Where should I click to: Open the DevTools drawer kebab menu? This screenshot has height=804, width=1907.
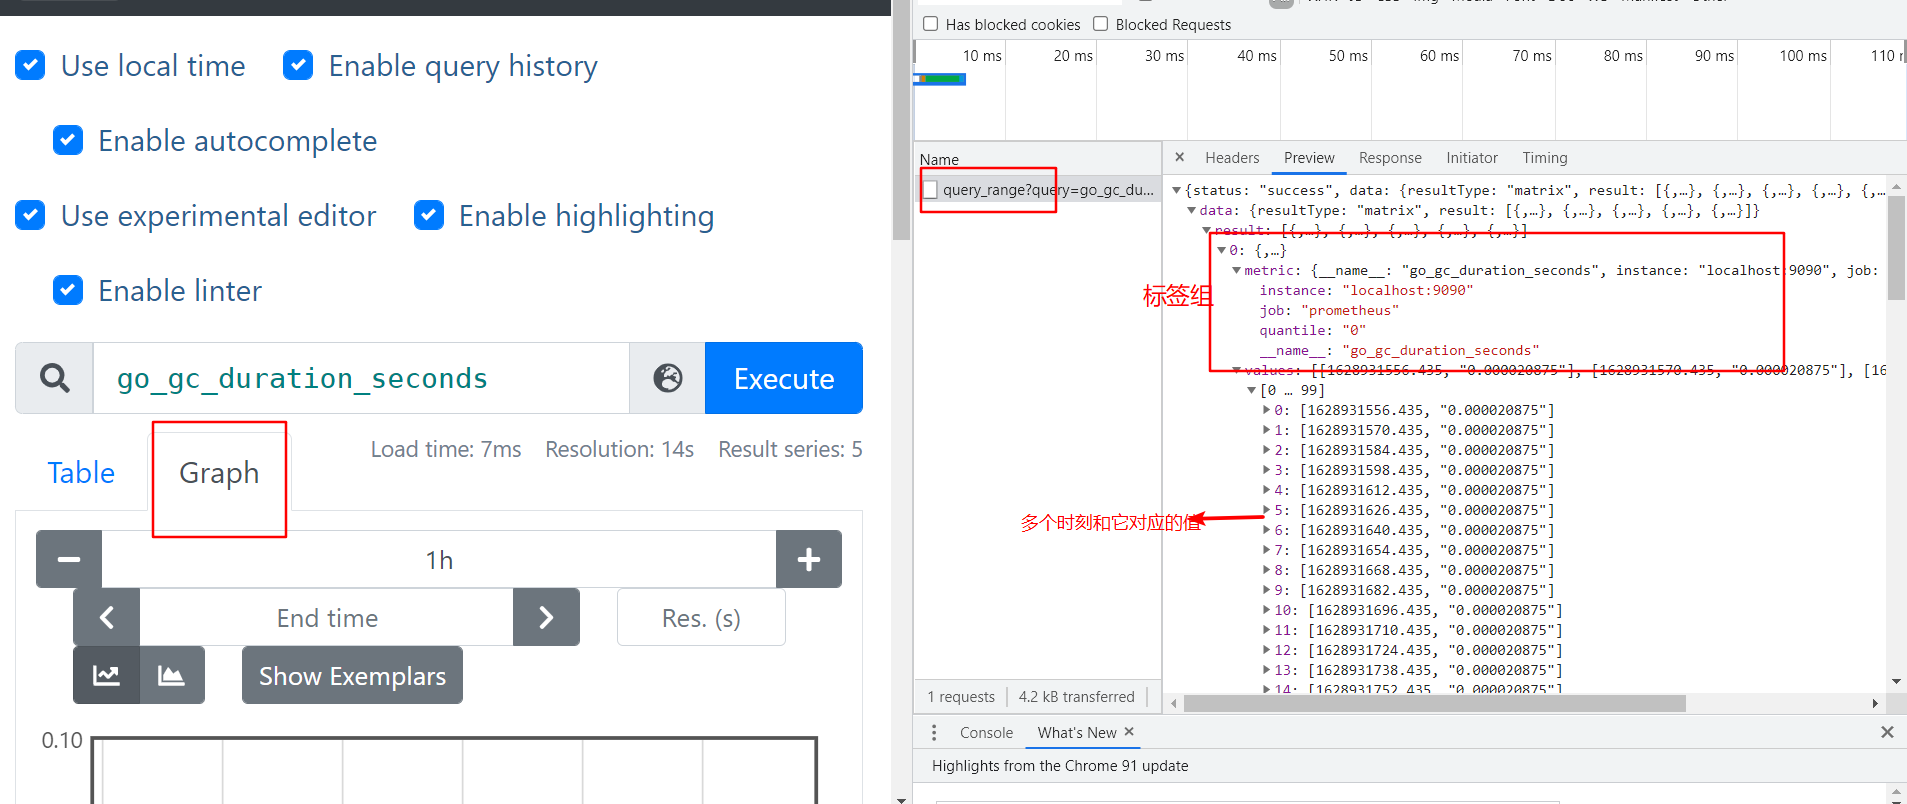coord(934,733)
